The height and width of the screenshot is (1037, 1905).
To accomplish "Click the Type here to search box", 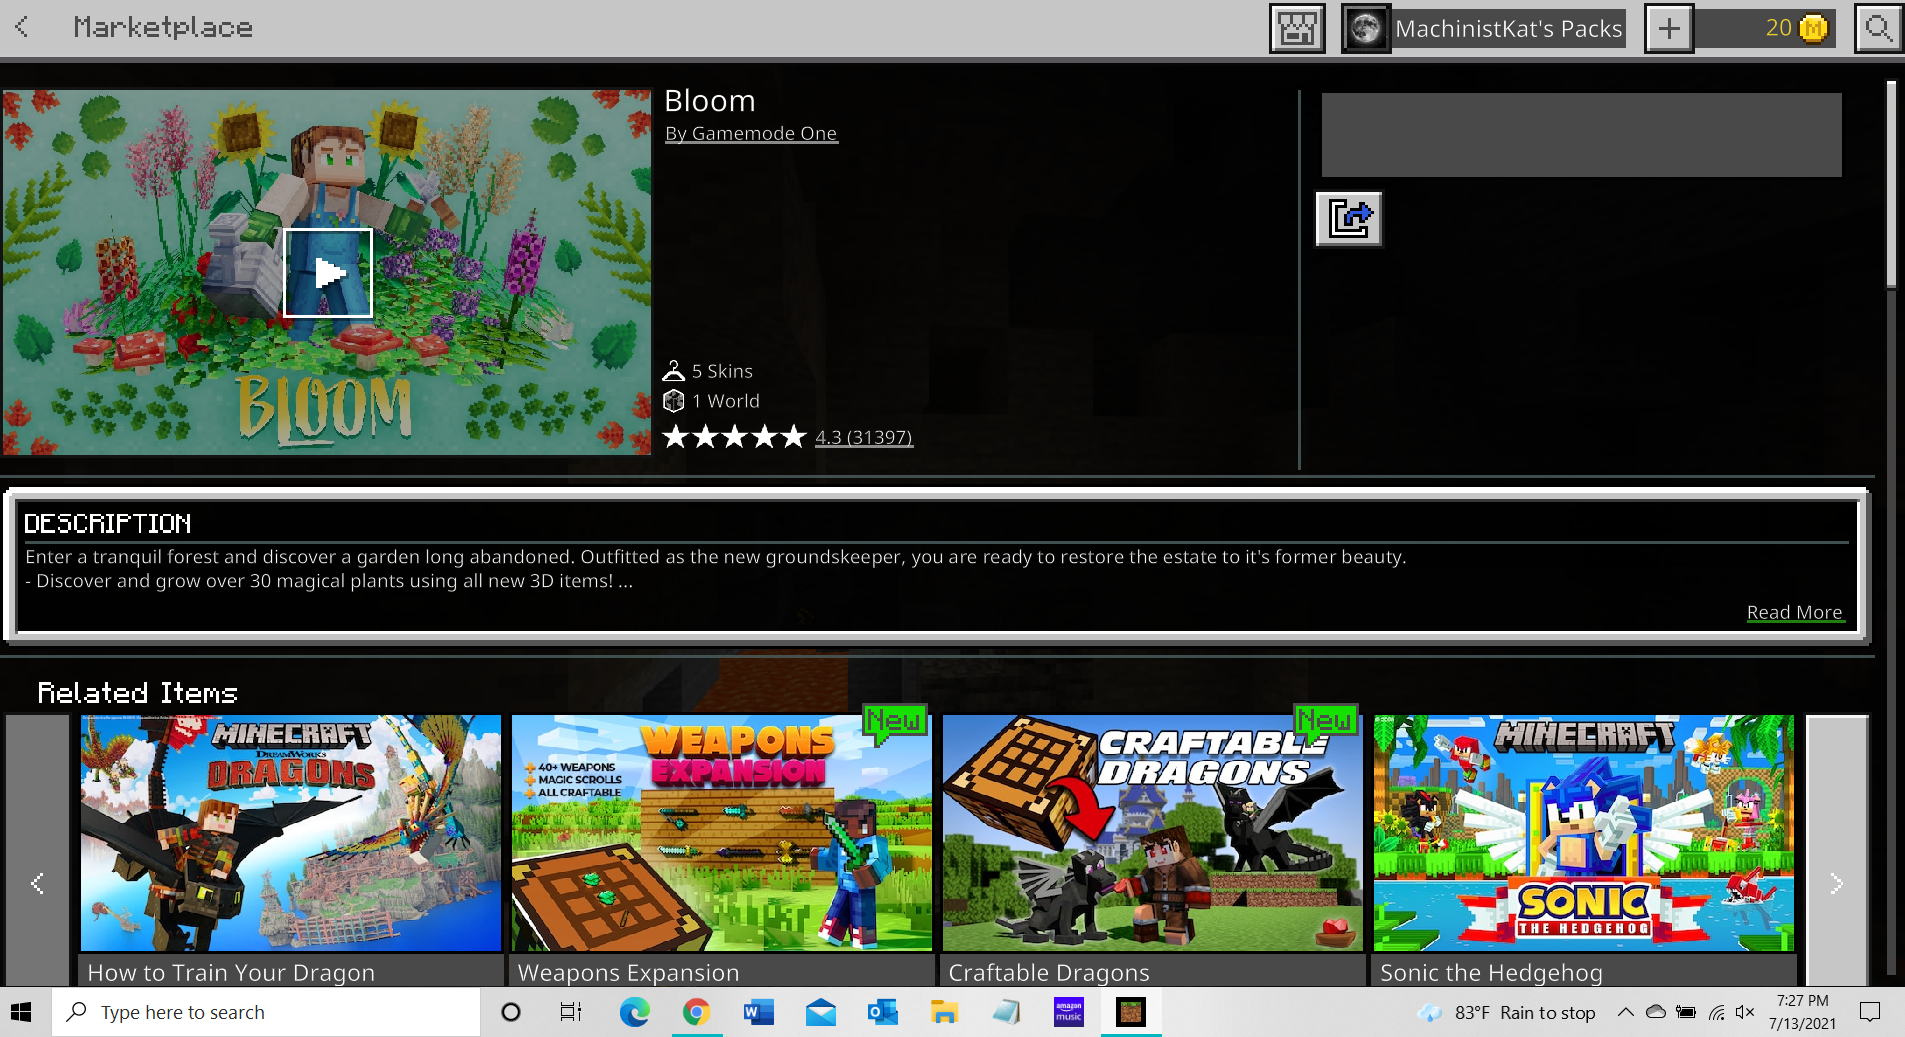I will 266,1012.
